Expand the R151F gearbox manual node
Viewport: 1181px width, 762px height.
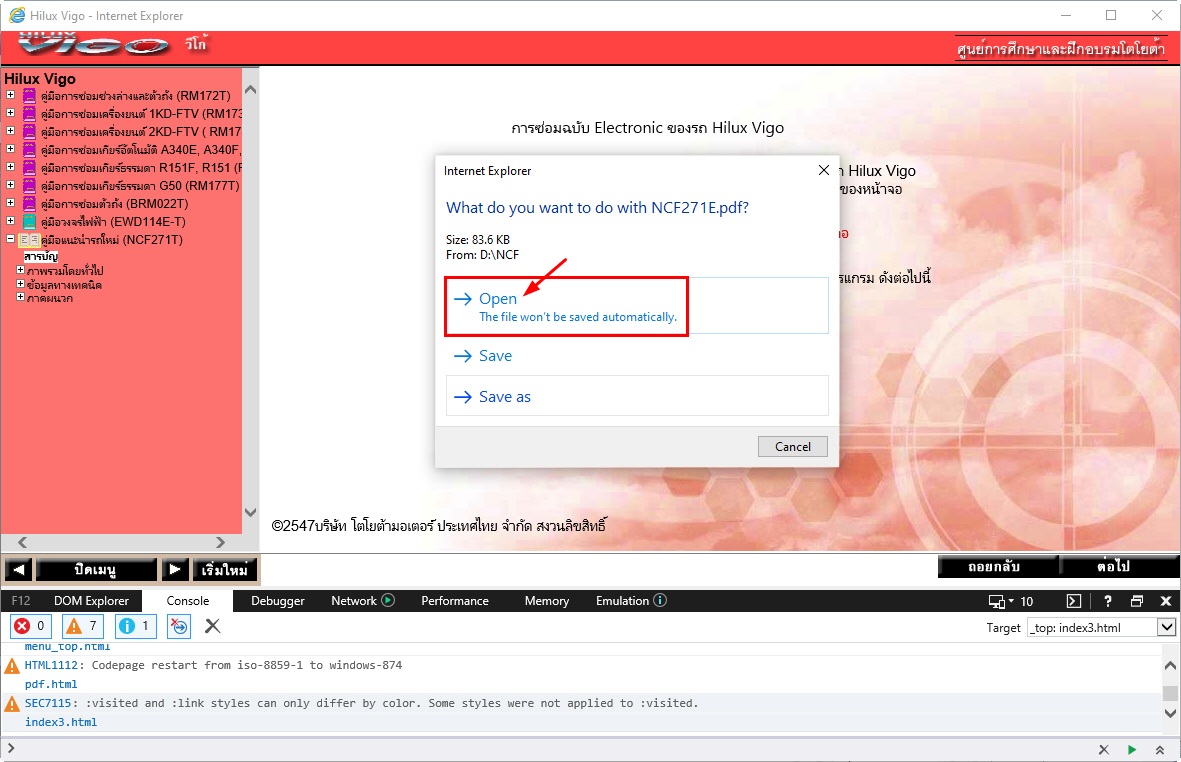coord(11,167)
